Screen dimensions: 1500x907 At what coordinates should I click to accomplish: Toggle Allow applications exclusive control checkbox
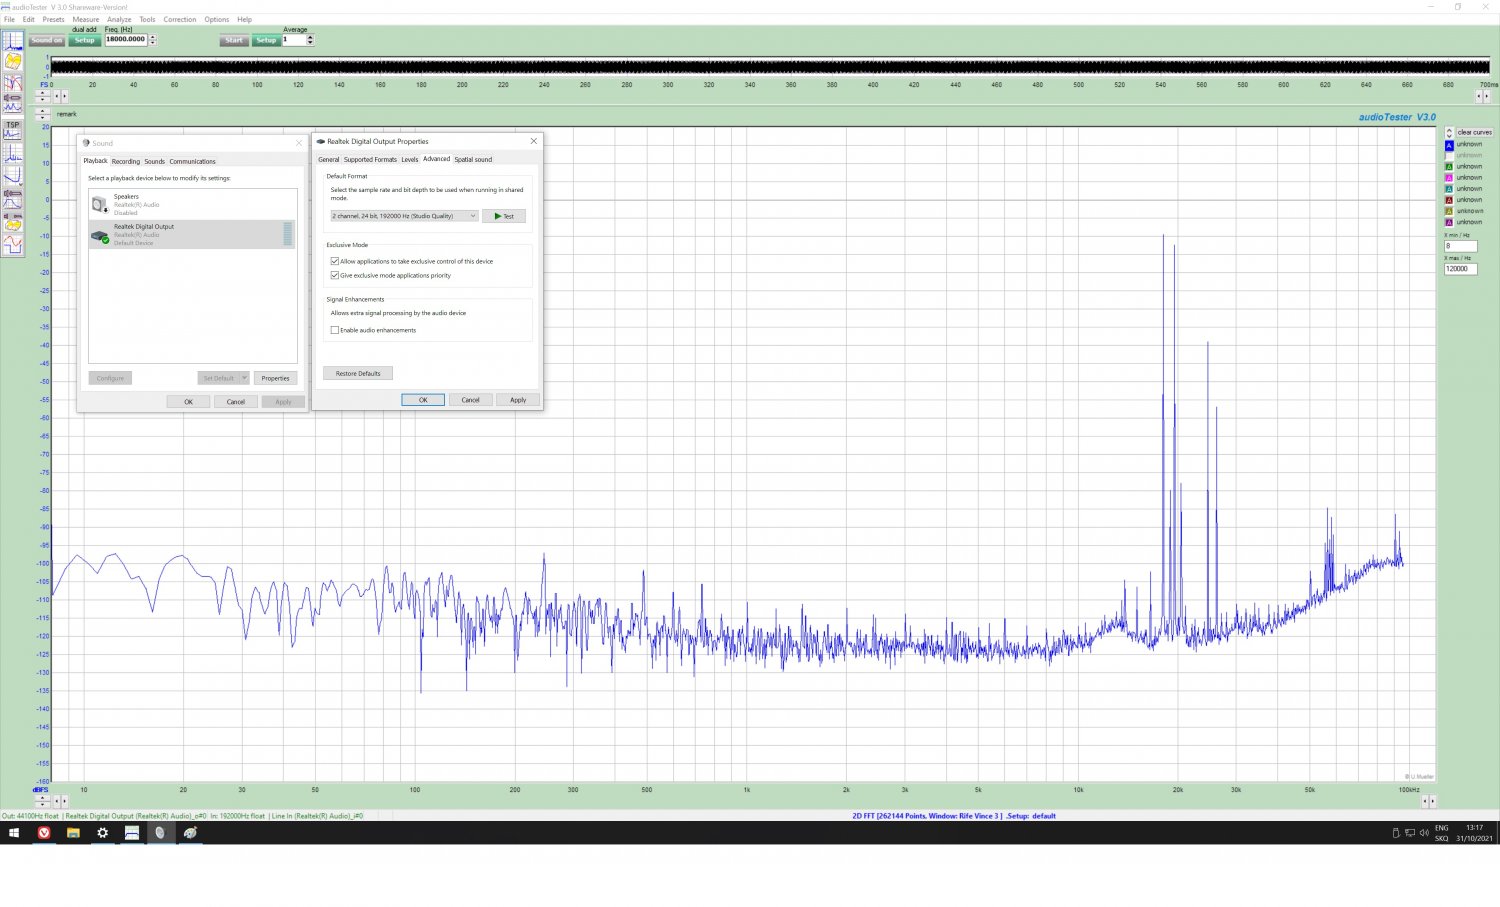pyautogui.click(x=335, y=261)
